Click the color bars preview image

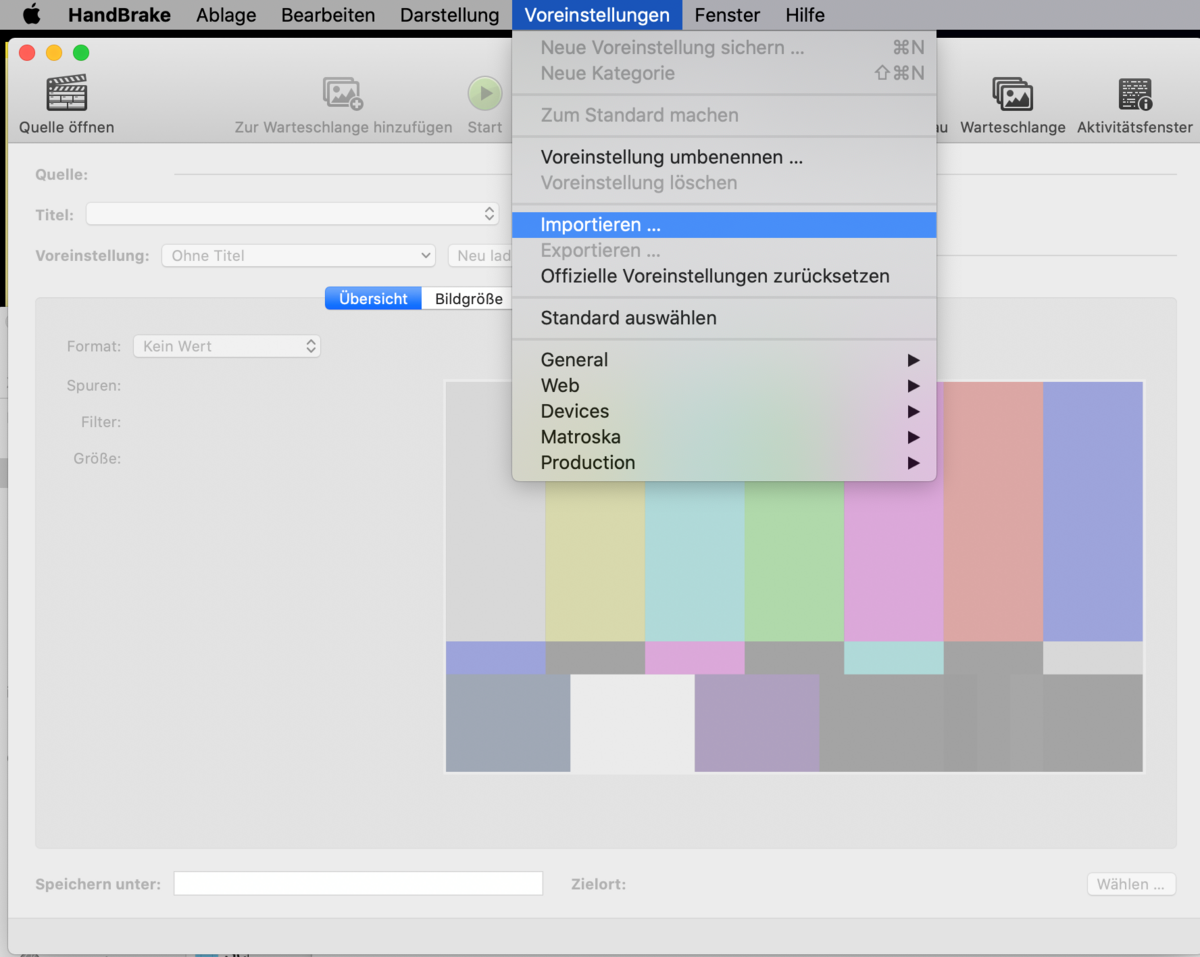pos(794,577)
